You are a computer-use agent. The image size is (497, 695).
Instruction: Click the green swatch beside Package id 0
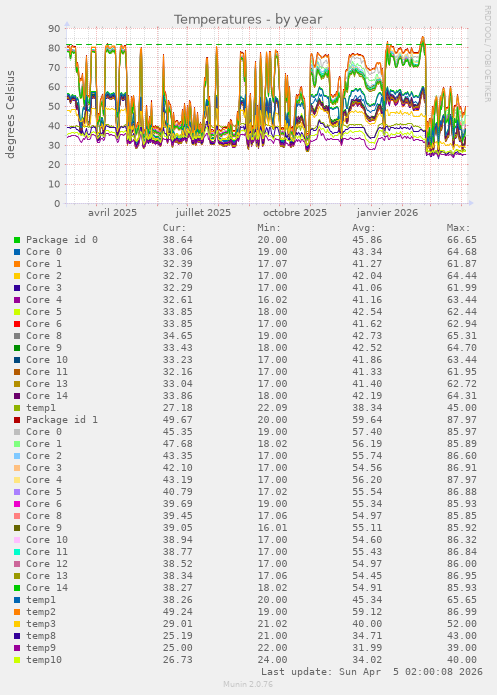17,240
